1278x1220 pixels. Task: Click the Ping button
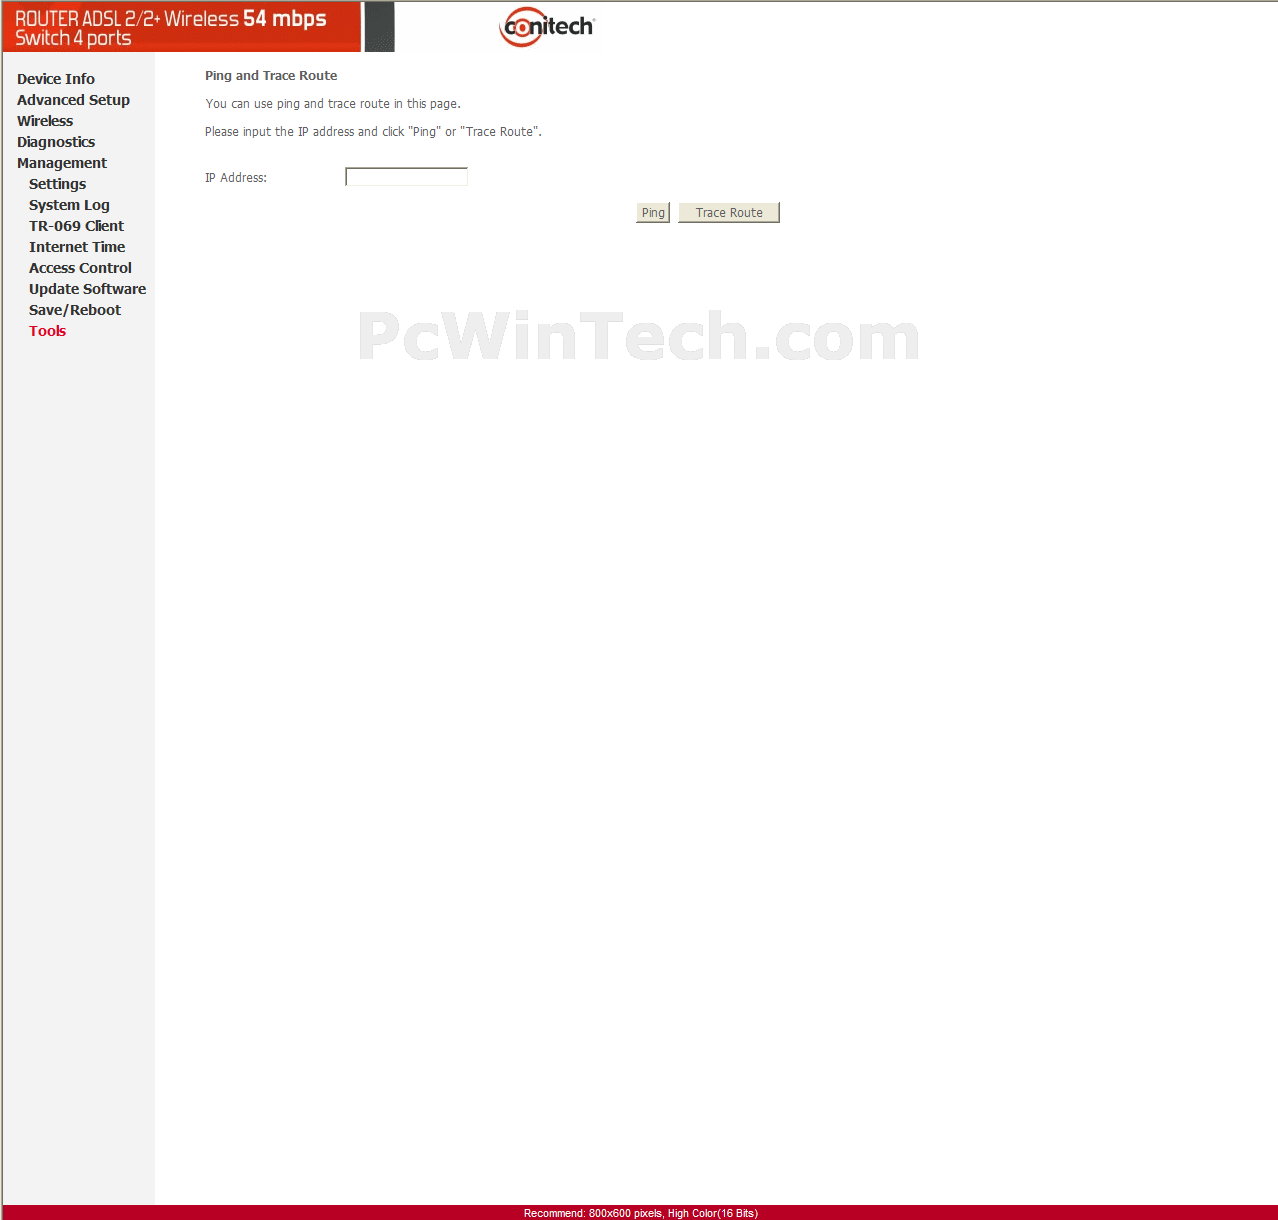[x=653, y=213]
